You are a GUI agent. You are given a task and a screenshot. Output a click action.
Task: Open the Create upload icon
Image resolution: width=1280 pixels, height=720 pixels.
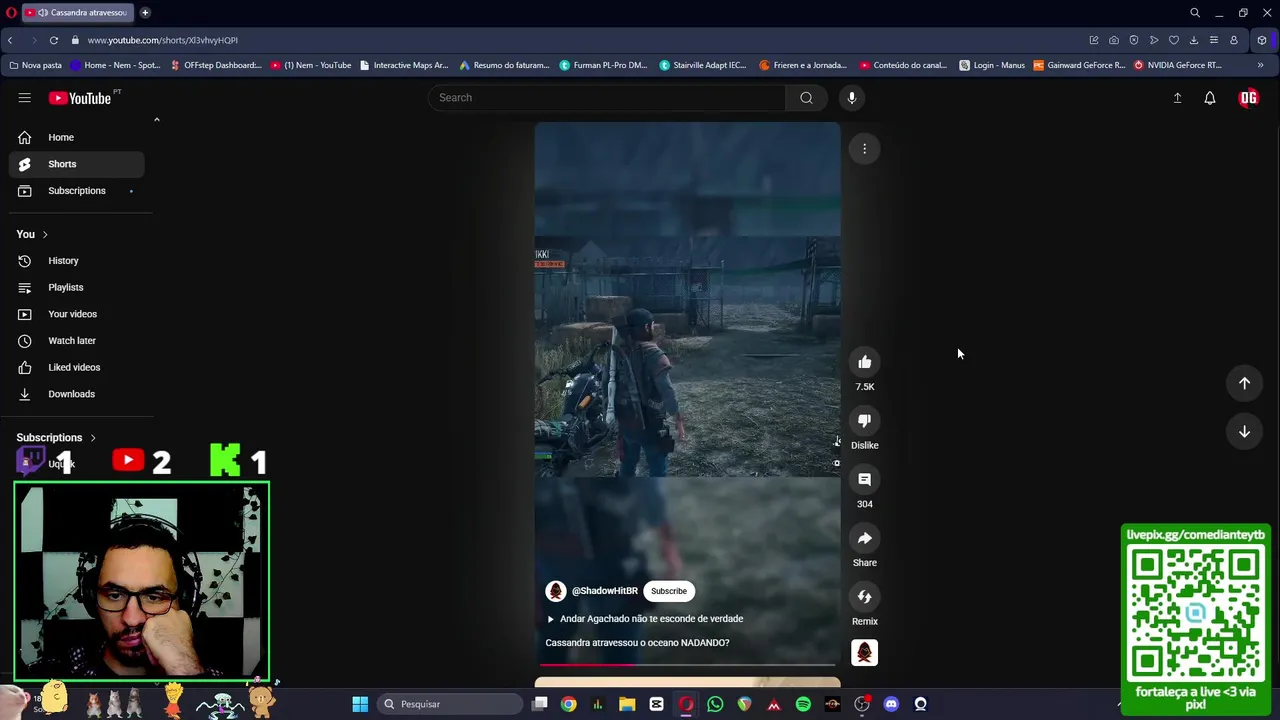click(1177, 98)
